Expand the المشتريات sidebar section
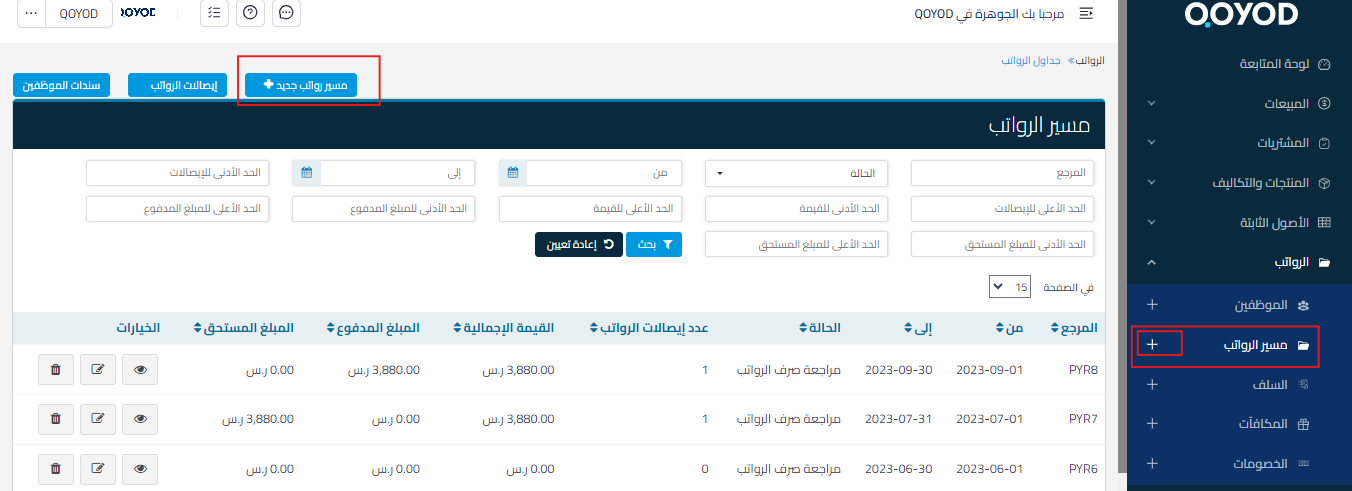This screenshot has width=1352, height=491. click(1240, 143)
